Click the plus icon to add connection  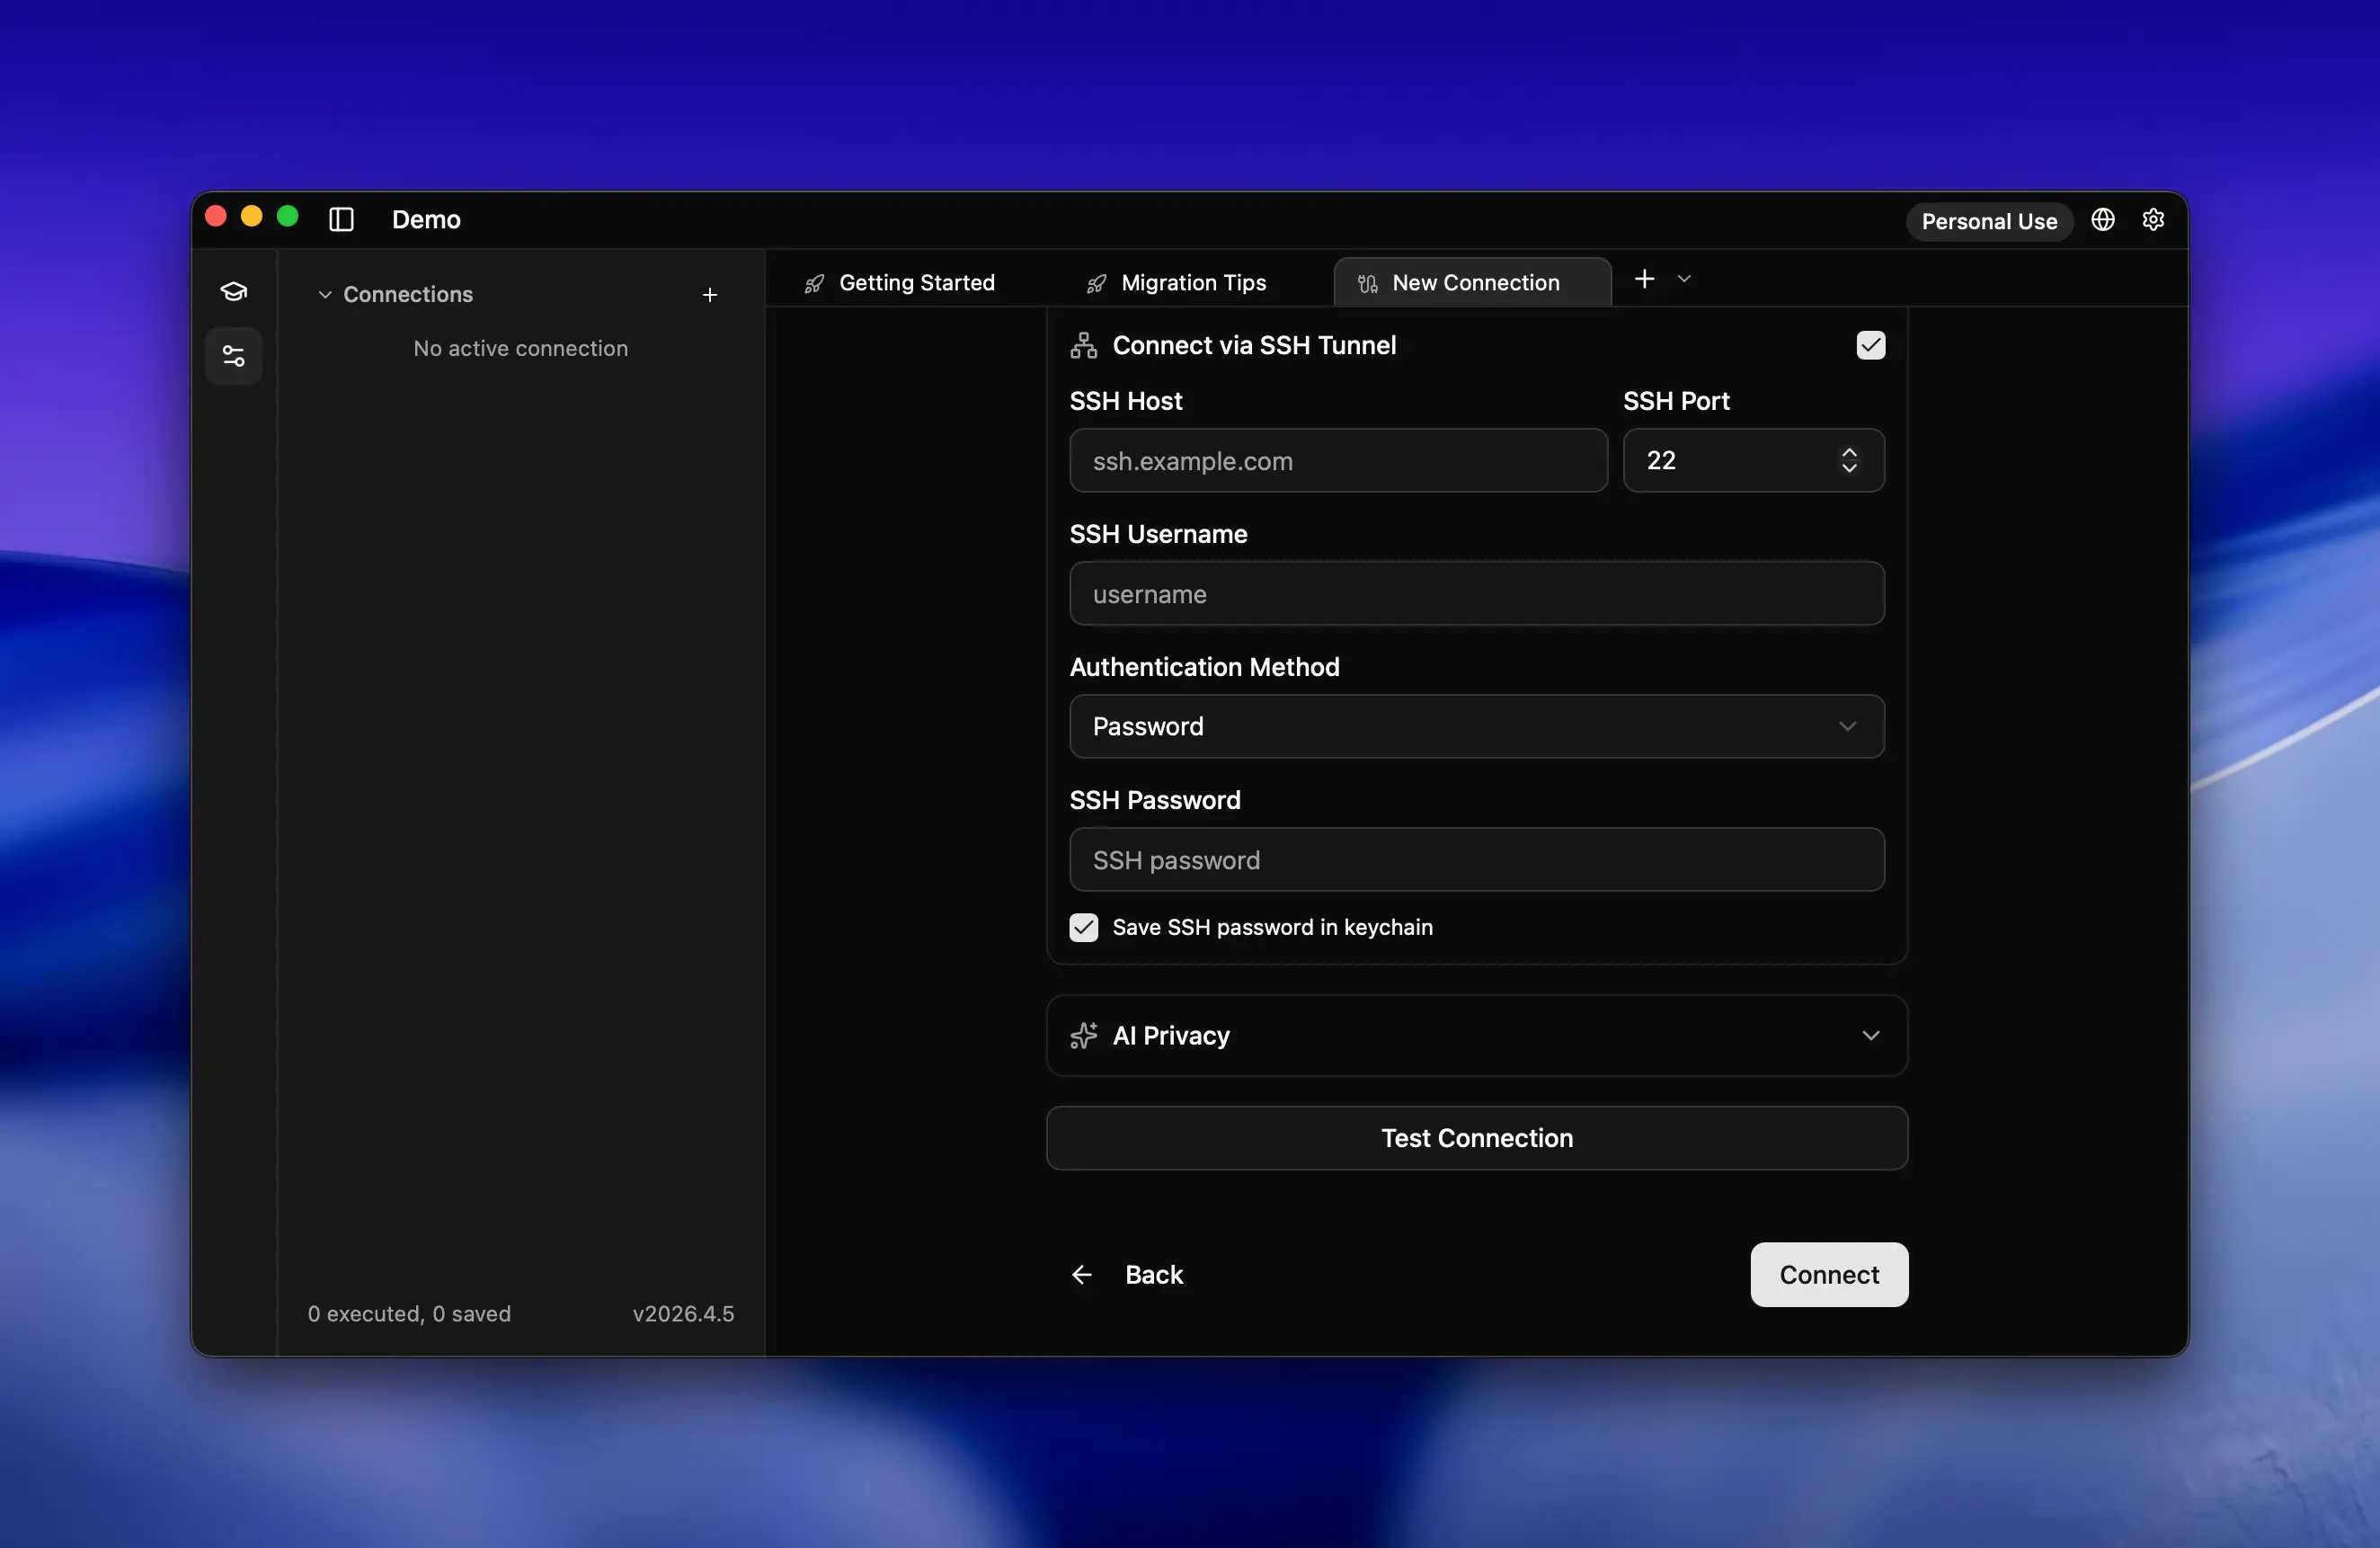(709, 295)
